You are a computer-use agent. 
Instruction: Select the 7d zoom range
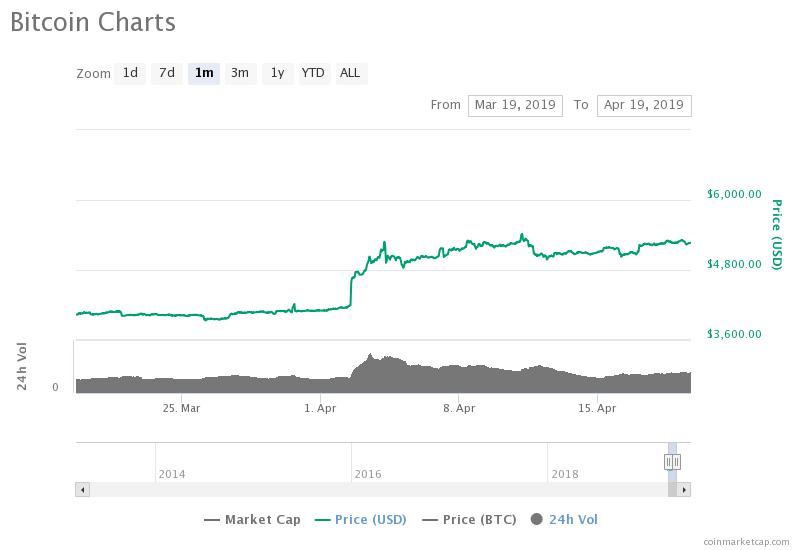[x=167, y=73]
